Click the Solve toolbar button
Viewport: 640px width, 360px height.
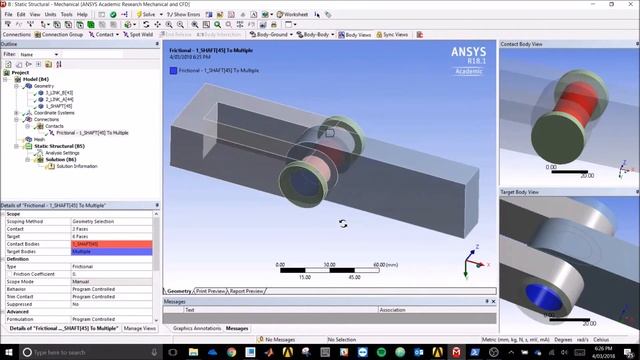(146, 14)
